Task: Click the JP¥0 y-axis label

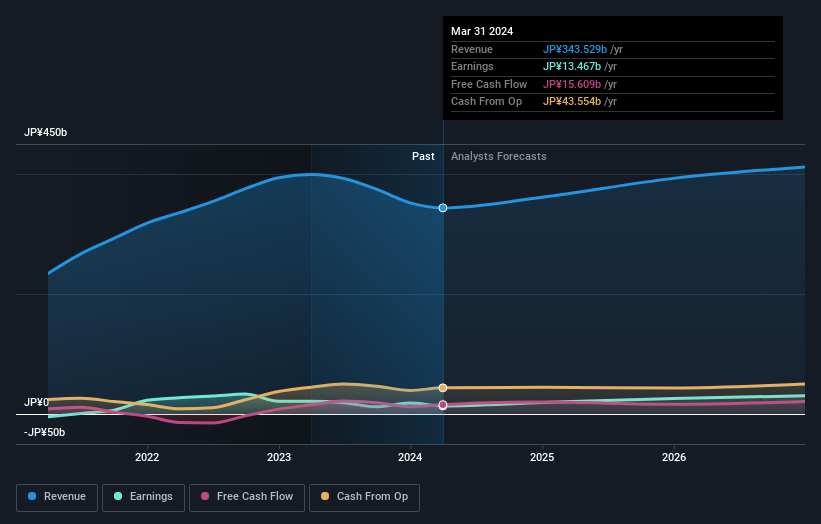Action: pos(36,403)
